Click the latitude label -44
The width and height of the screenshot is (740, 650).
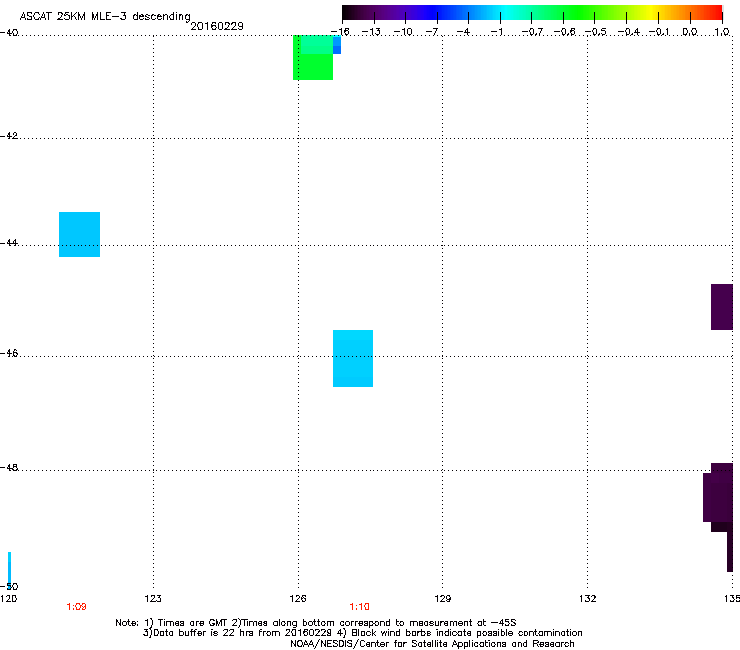[x=9, y=243]
